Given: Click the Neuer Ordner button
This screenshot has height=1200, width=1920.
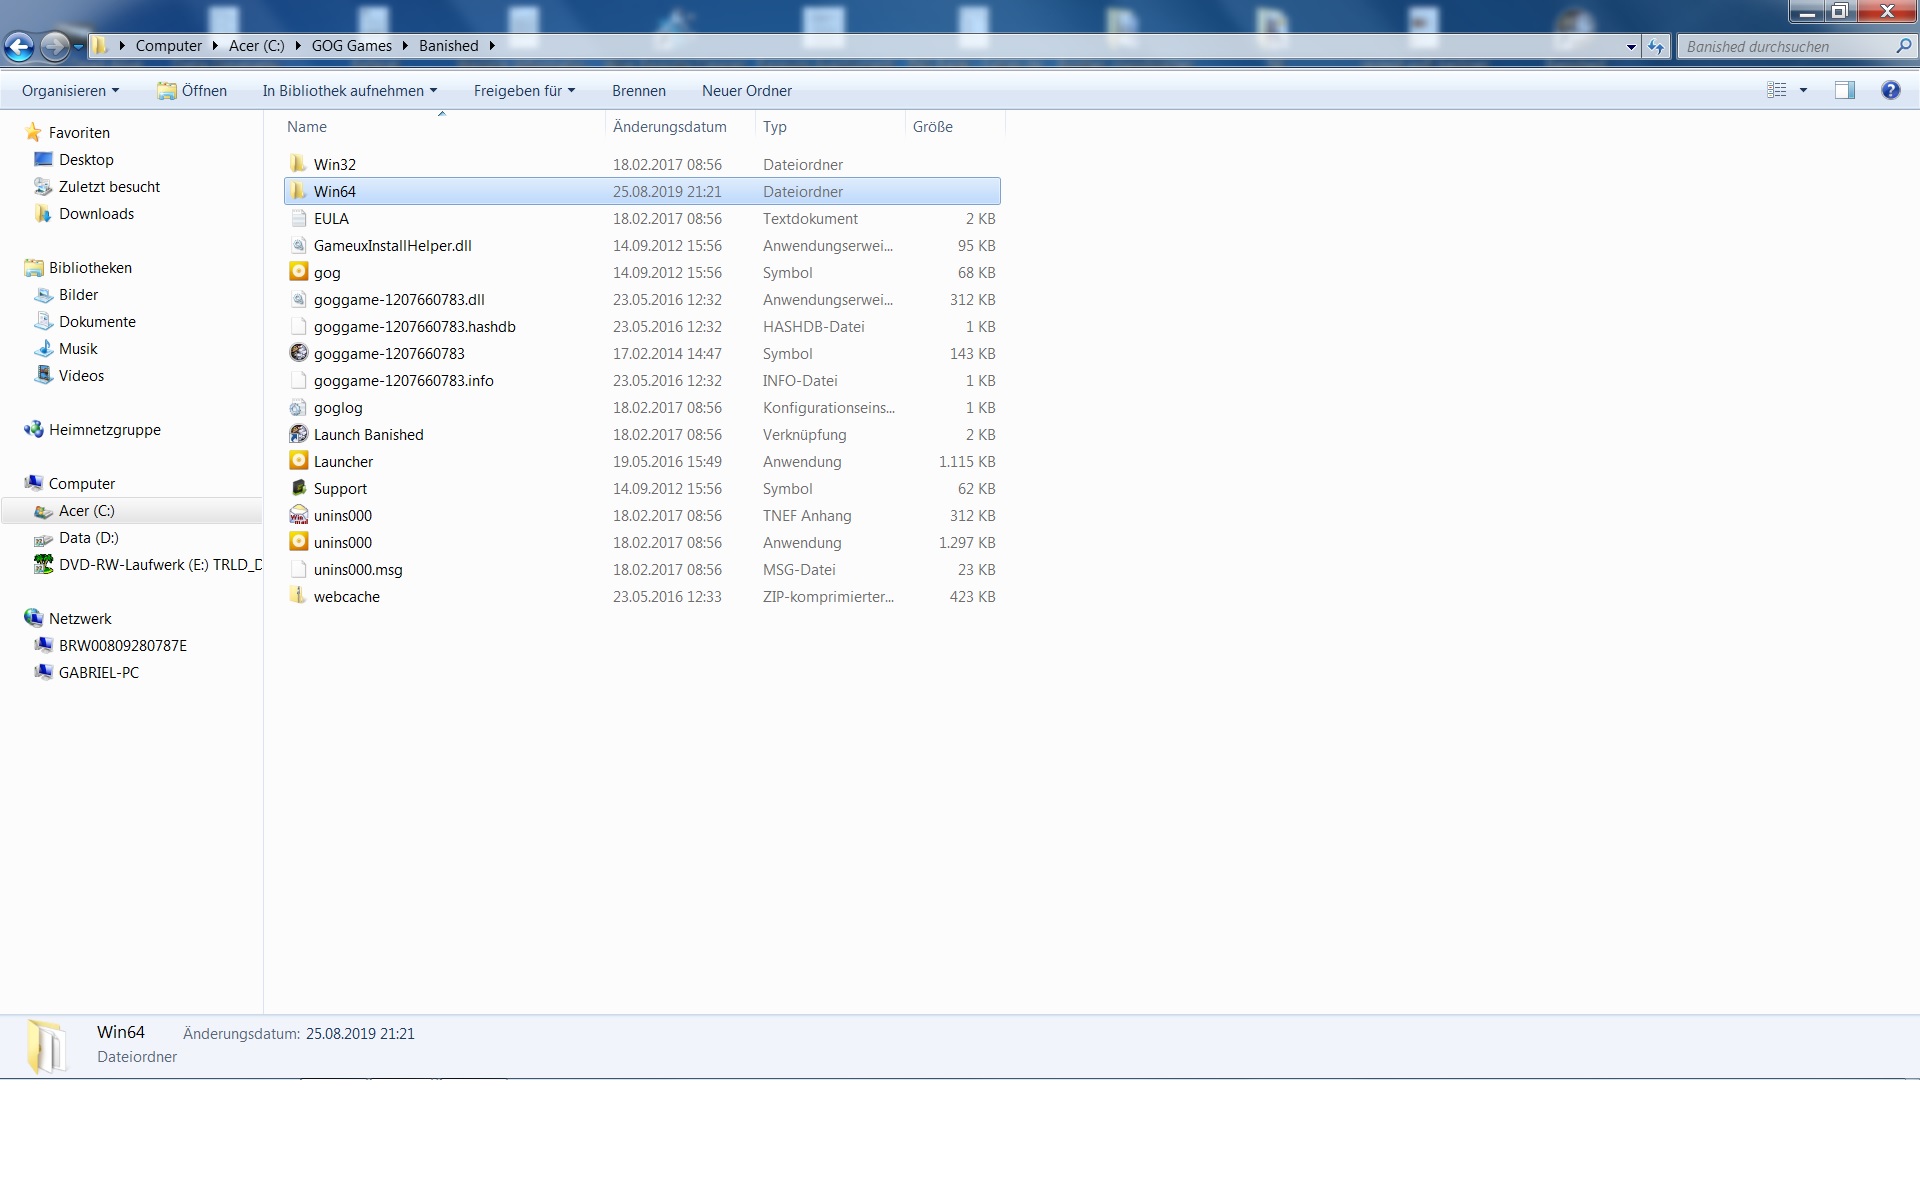Looking at the screenshot, I should tap(746, 91).
